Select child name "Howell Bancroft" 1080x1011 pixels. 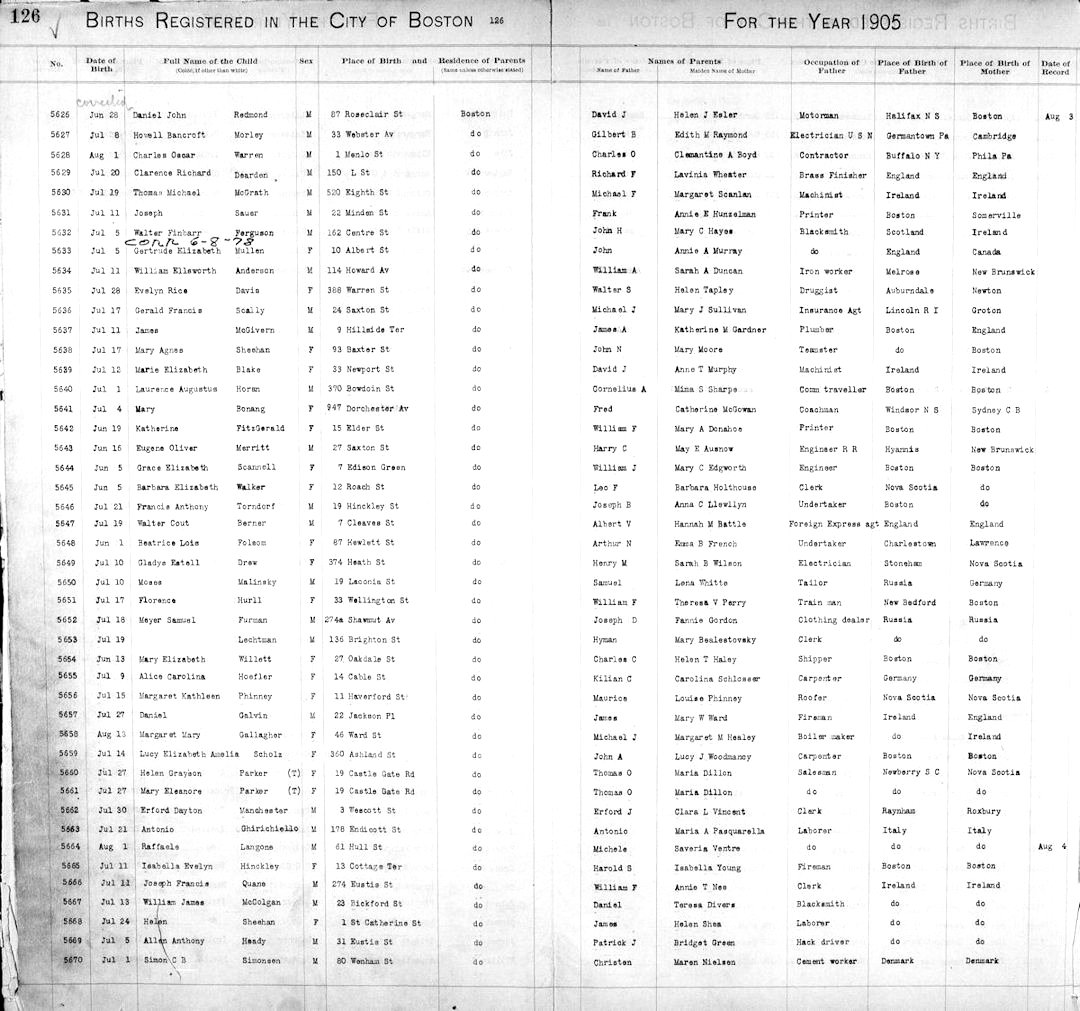click(x=169, y=135)
